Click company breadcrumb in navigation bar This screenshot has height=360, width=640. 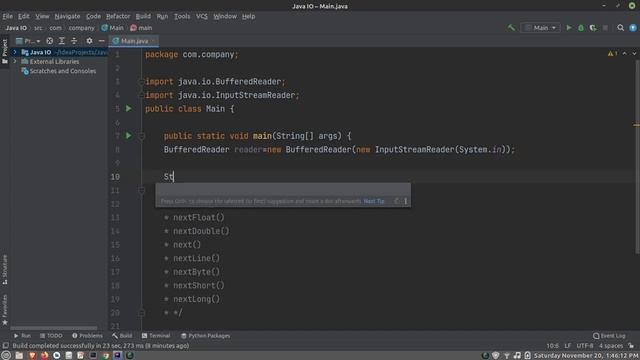81,28
